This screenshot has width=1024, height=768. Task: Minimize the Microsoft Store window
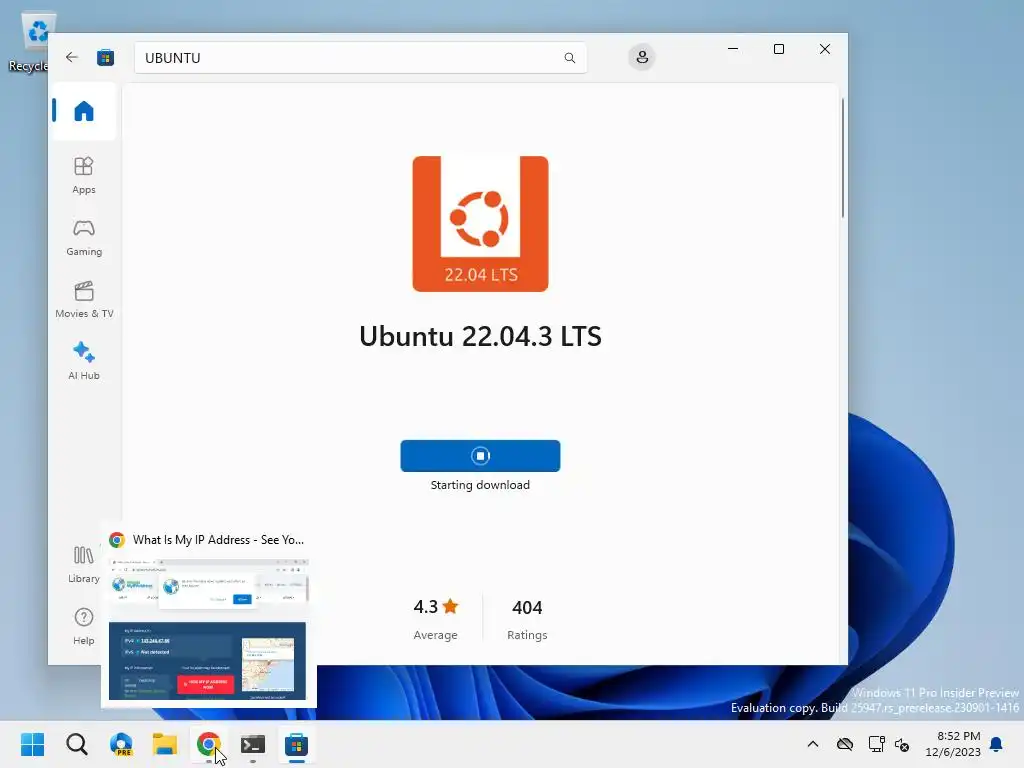(x=733, y=49)
